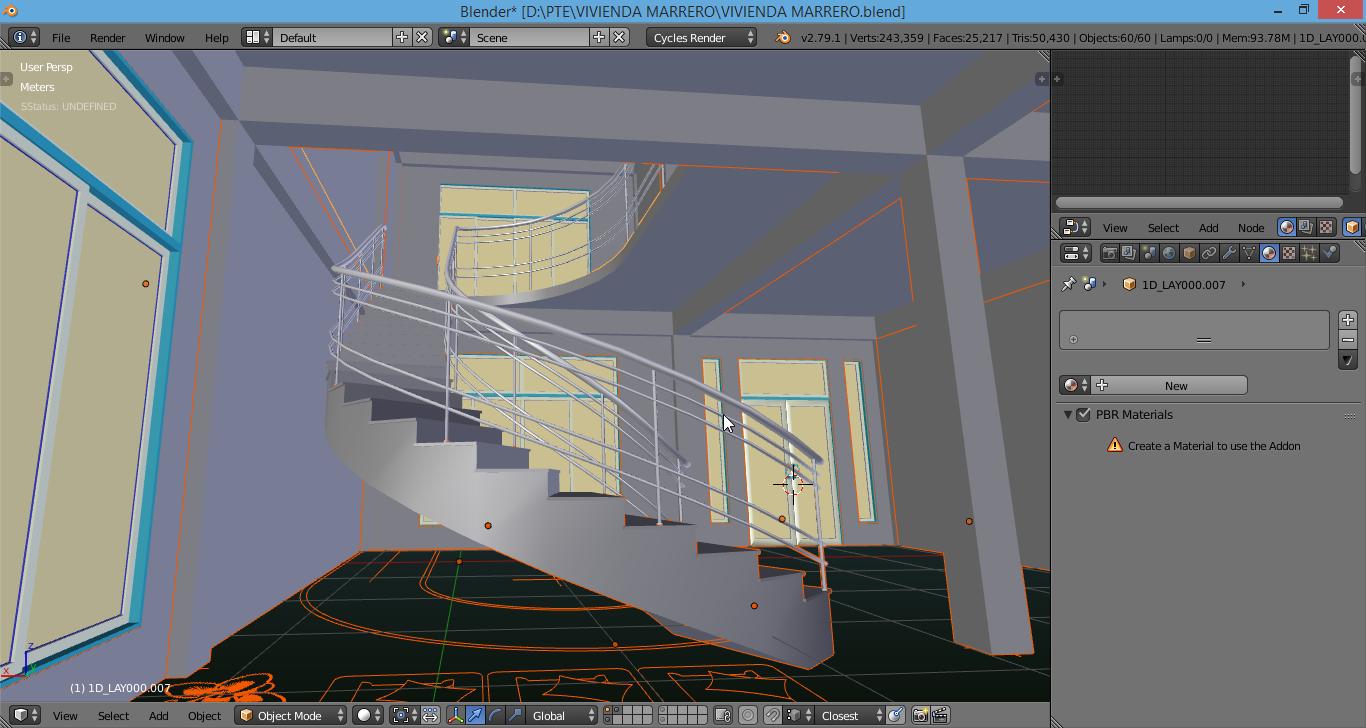Open the Render menu
The height and width of the screenshot is (728, 1366).
pos(108,37)
